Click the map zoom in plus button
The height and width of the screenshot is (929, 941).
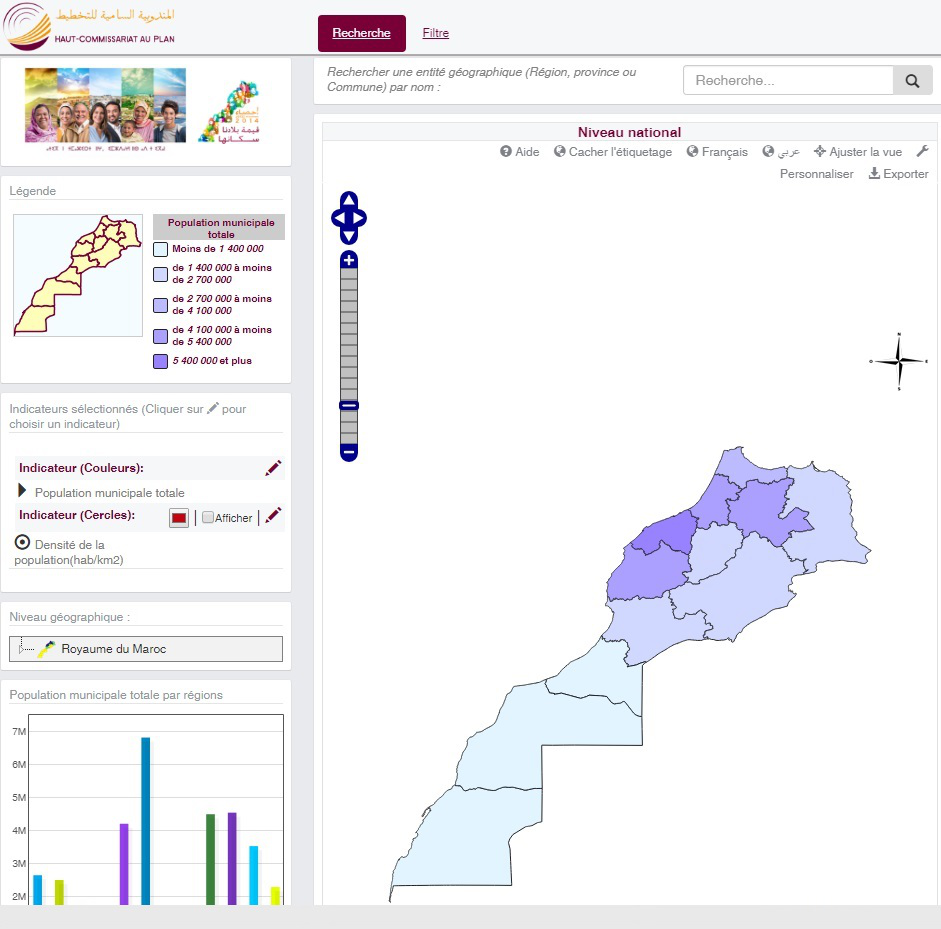(349, 260)
